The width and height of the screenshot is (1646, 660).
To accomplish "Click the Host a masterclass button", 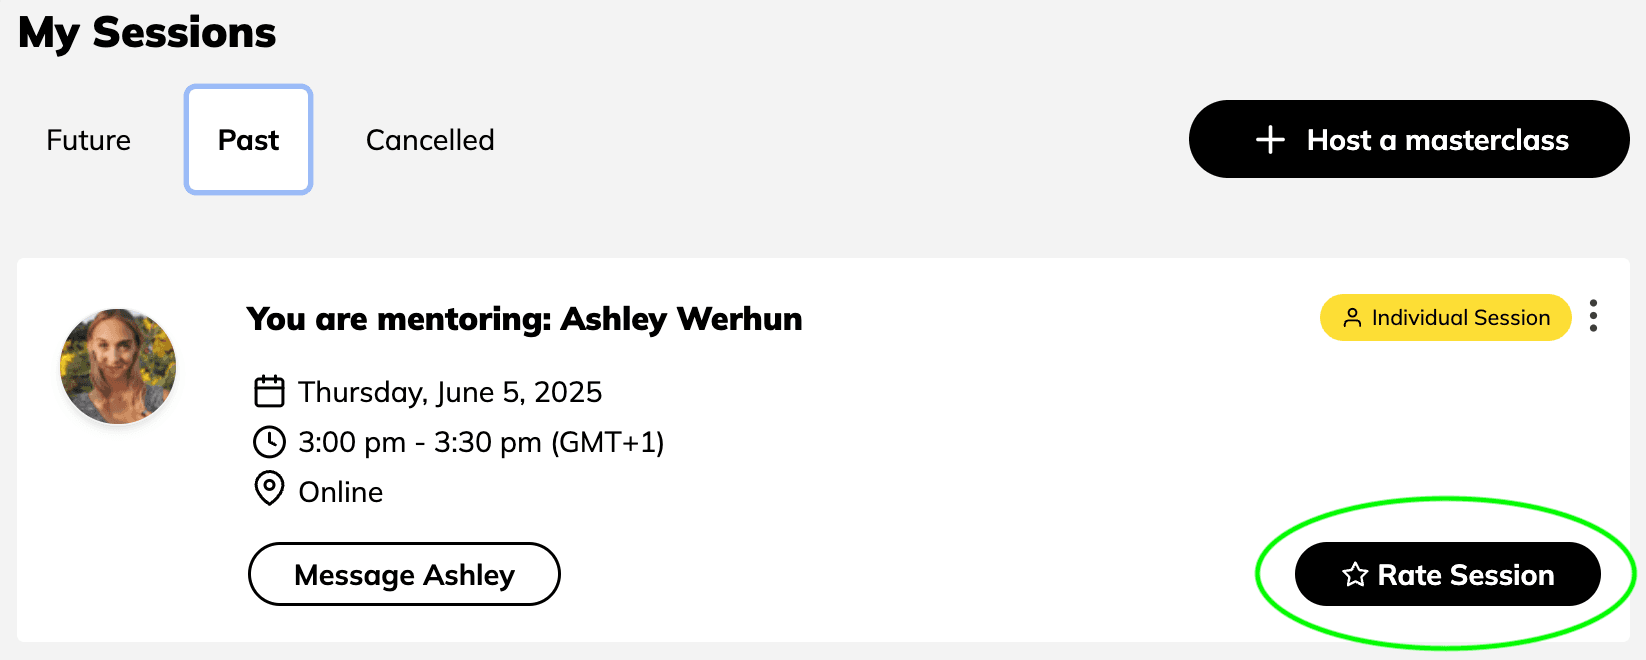I will 1408,139.
